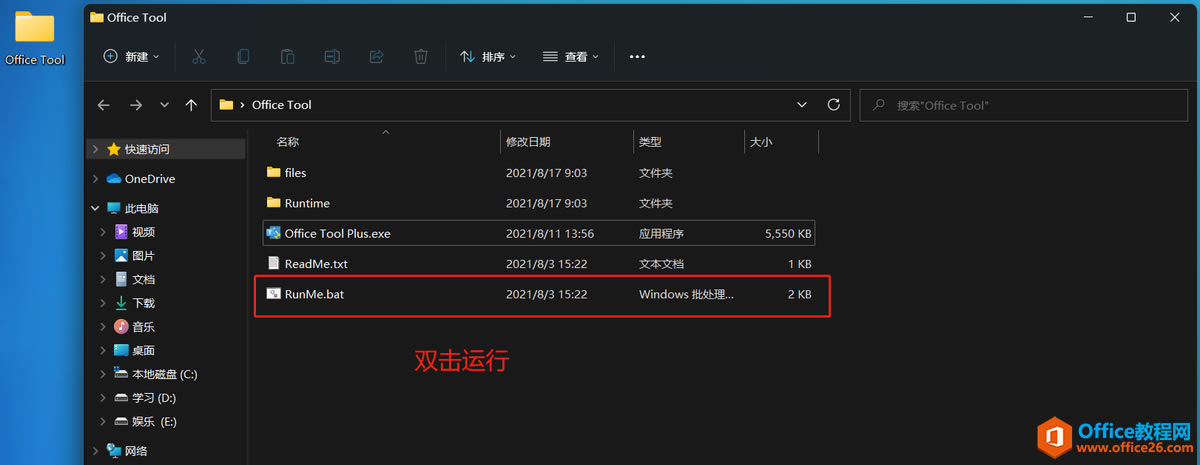Image resolution: width=1200 pixels, height=465 pixels.
Task: Click the Cut scissors icon in toolbar
Action: 198,57
